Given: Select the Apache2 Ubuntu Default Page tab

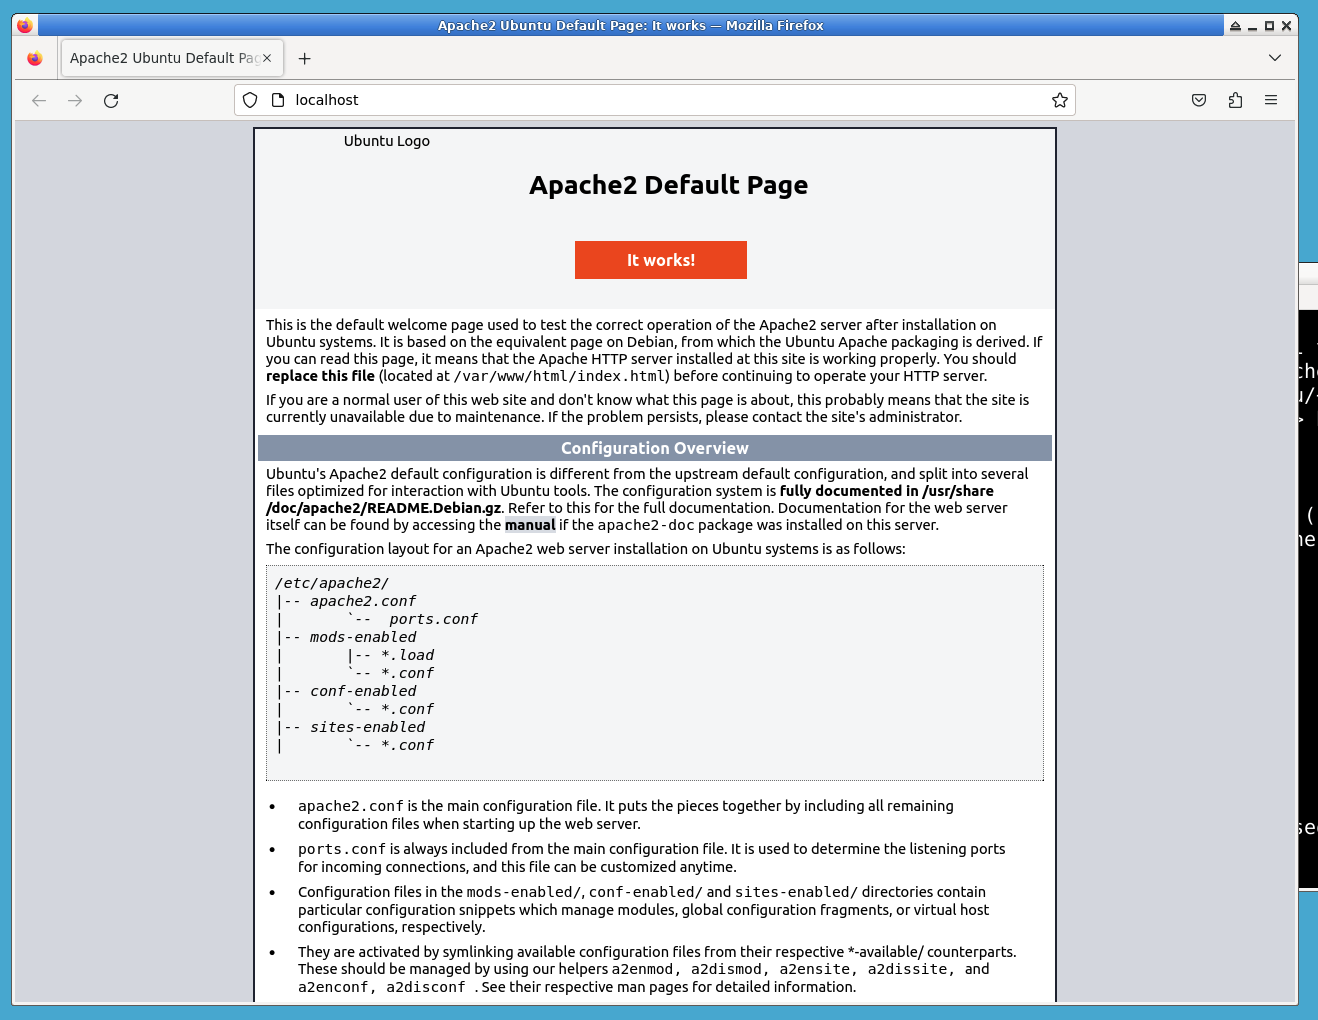Looking at the screenshot, I should click(x=160, y=58).
